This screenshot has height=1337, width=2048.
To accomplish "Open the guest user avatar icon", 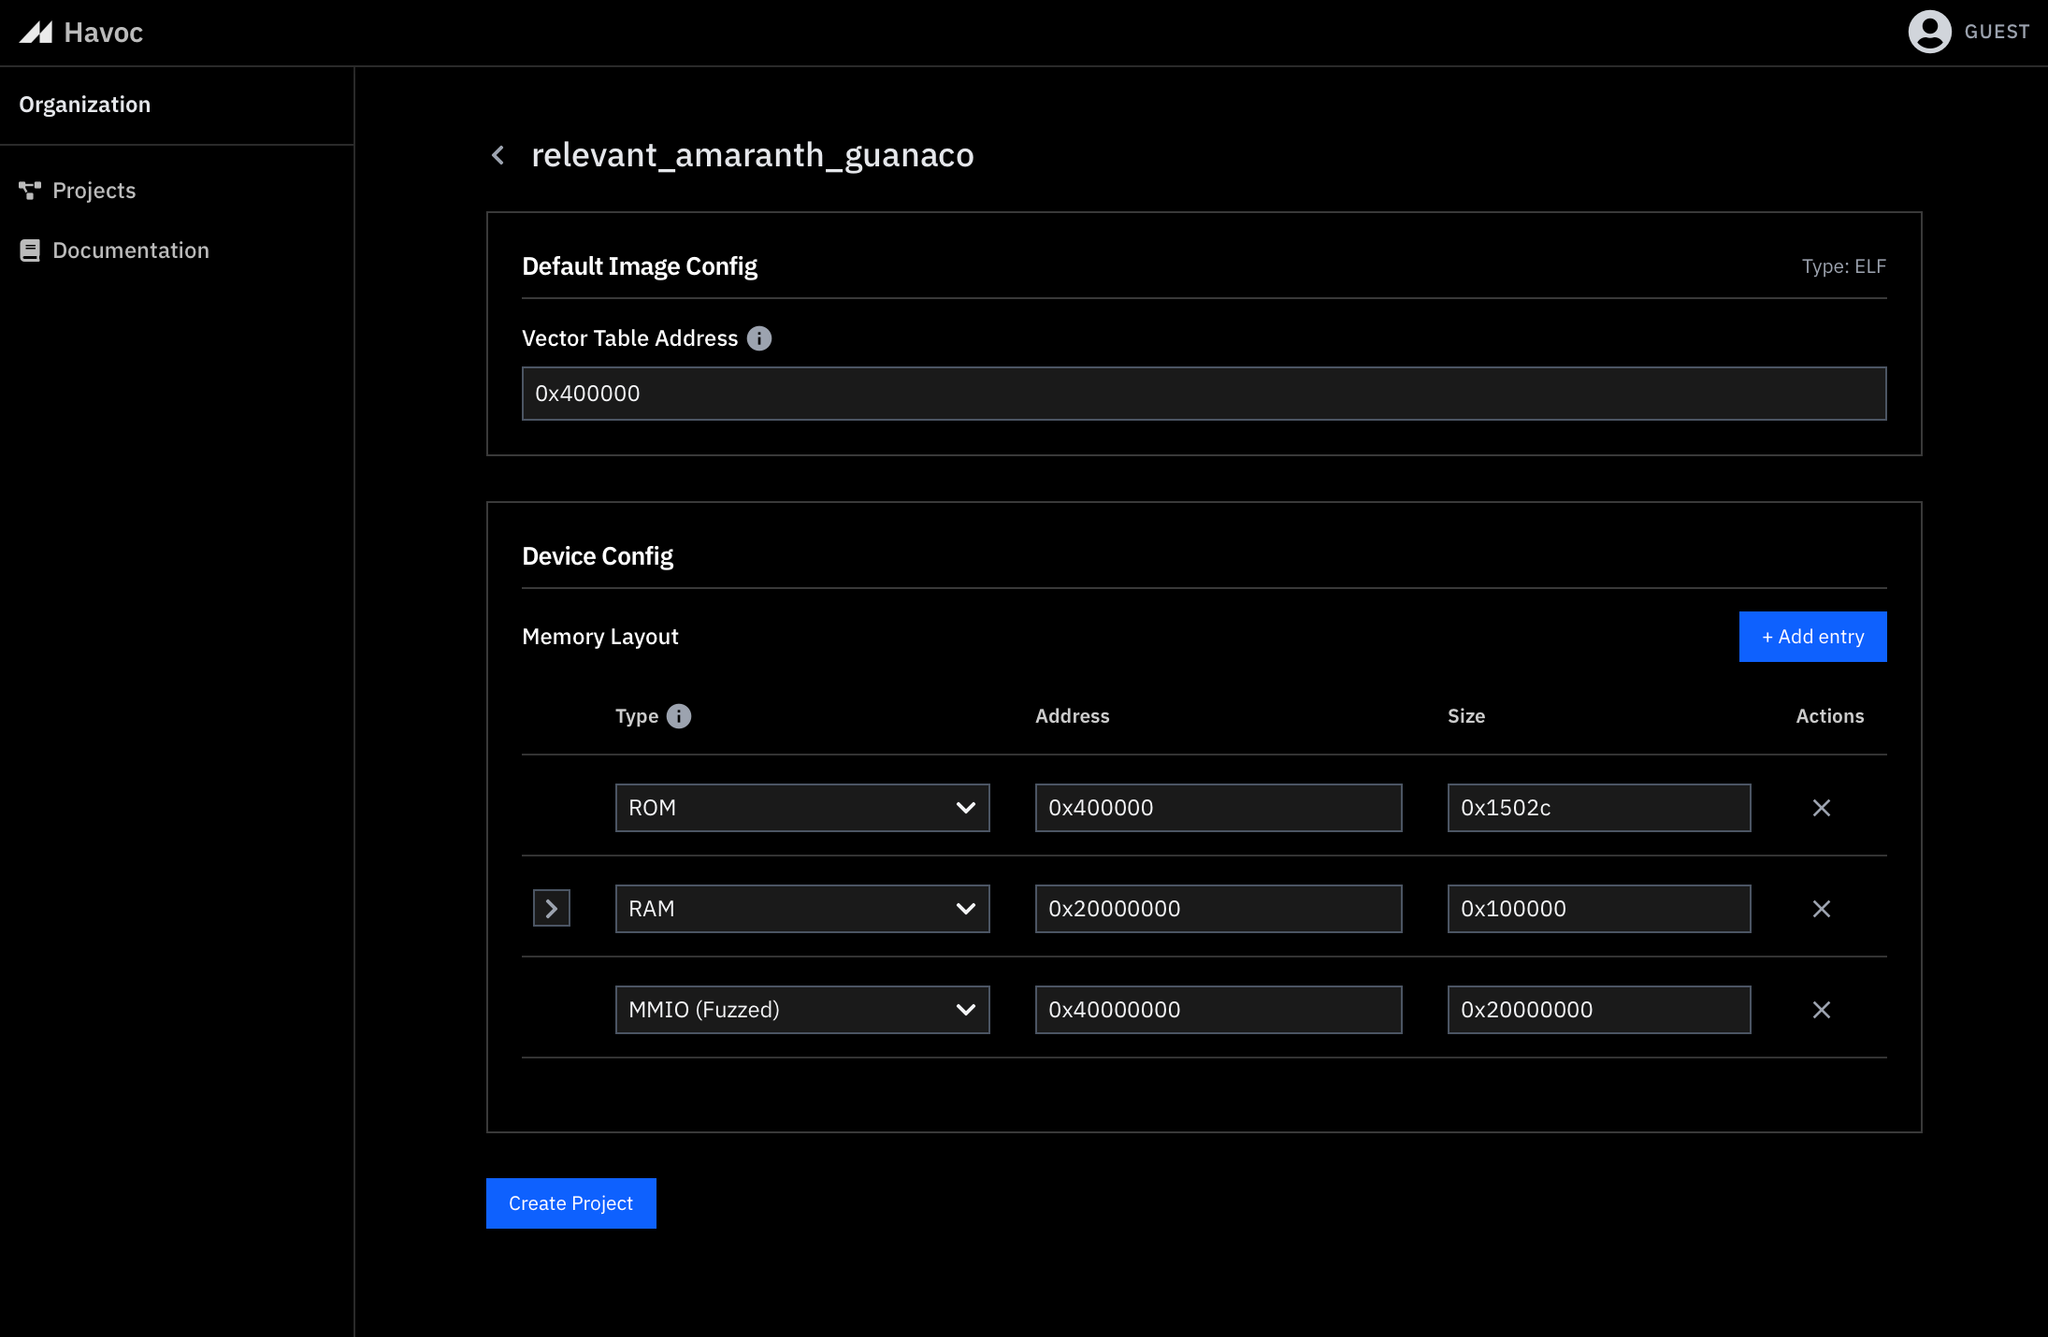I will coord(1929,32).
